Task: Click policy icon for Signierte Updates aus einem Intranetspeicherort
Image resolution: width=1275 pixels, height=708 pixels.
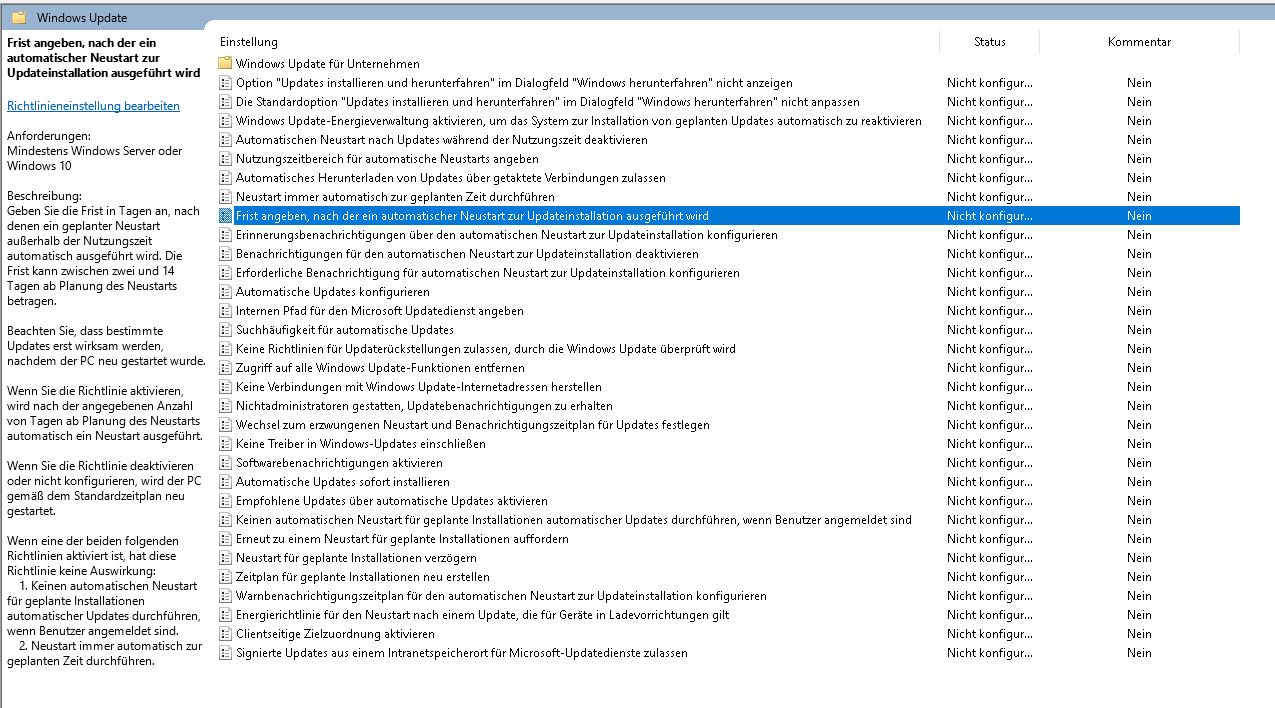Action: tap(225, 653)
